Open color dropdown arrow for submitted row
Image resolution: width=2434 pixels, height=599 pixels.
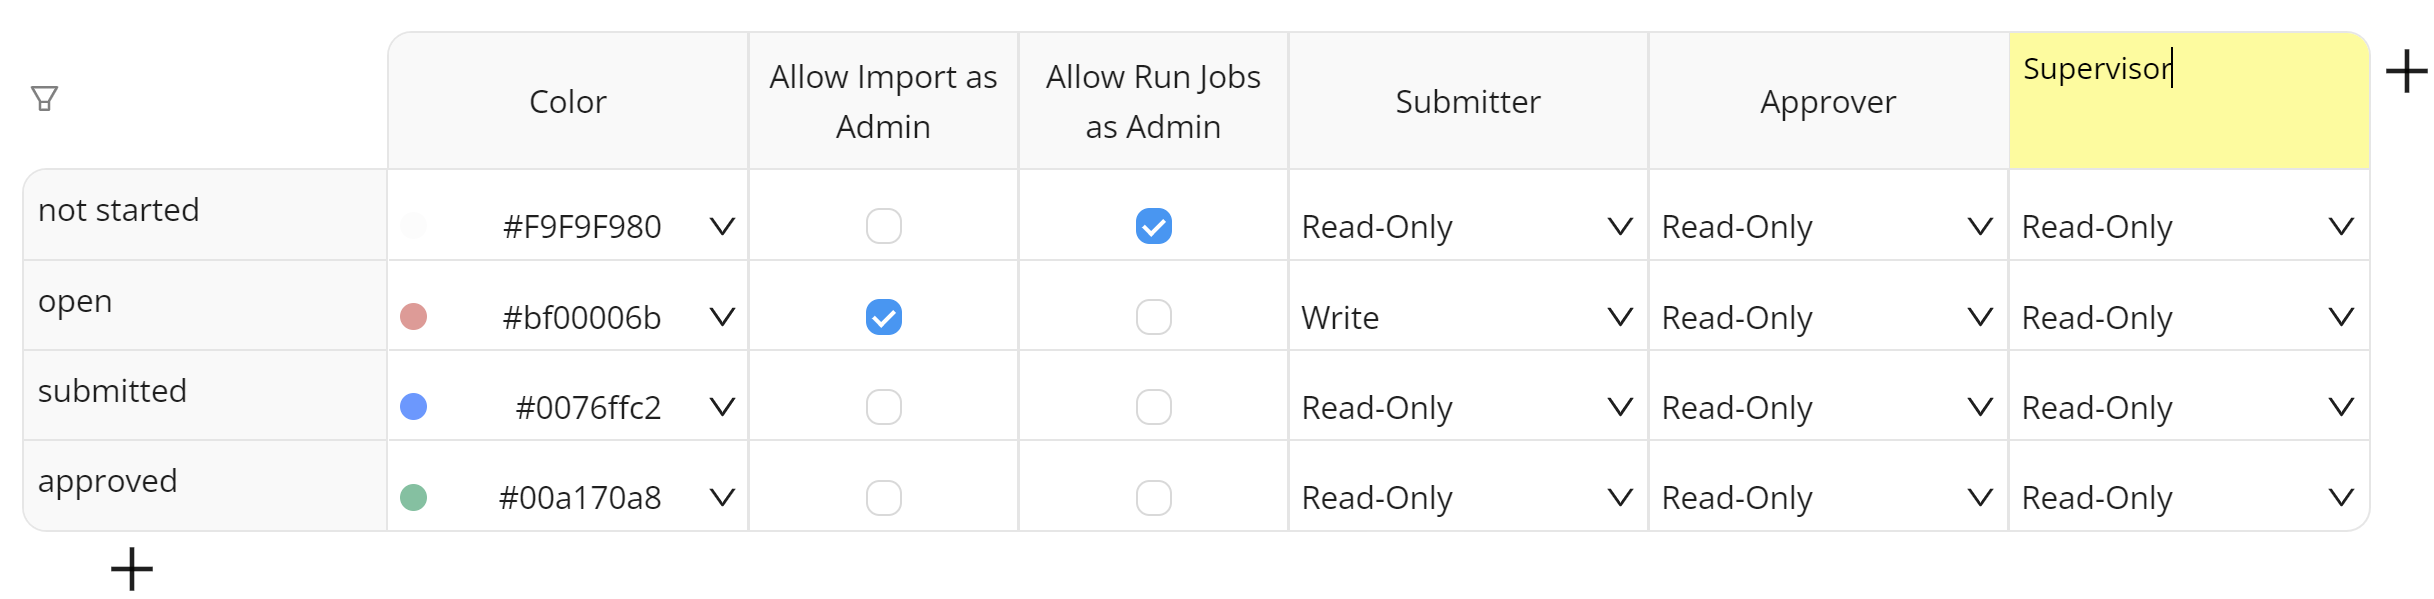[722, 407]
